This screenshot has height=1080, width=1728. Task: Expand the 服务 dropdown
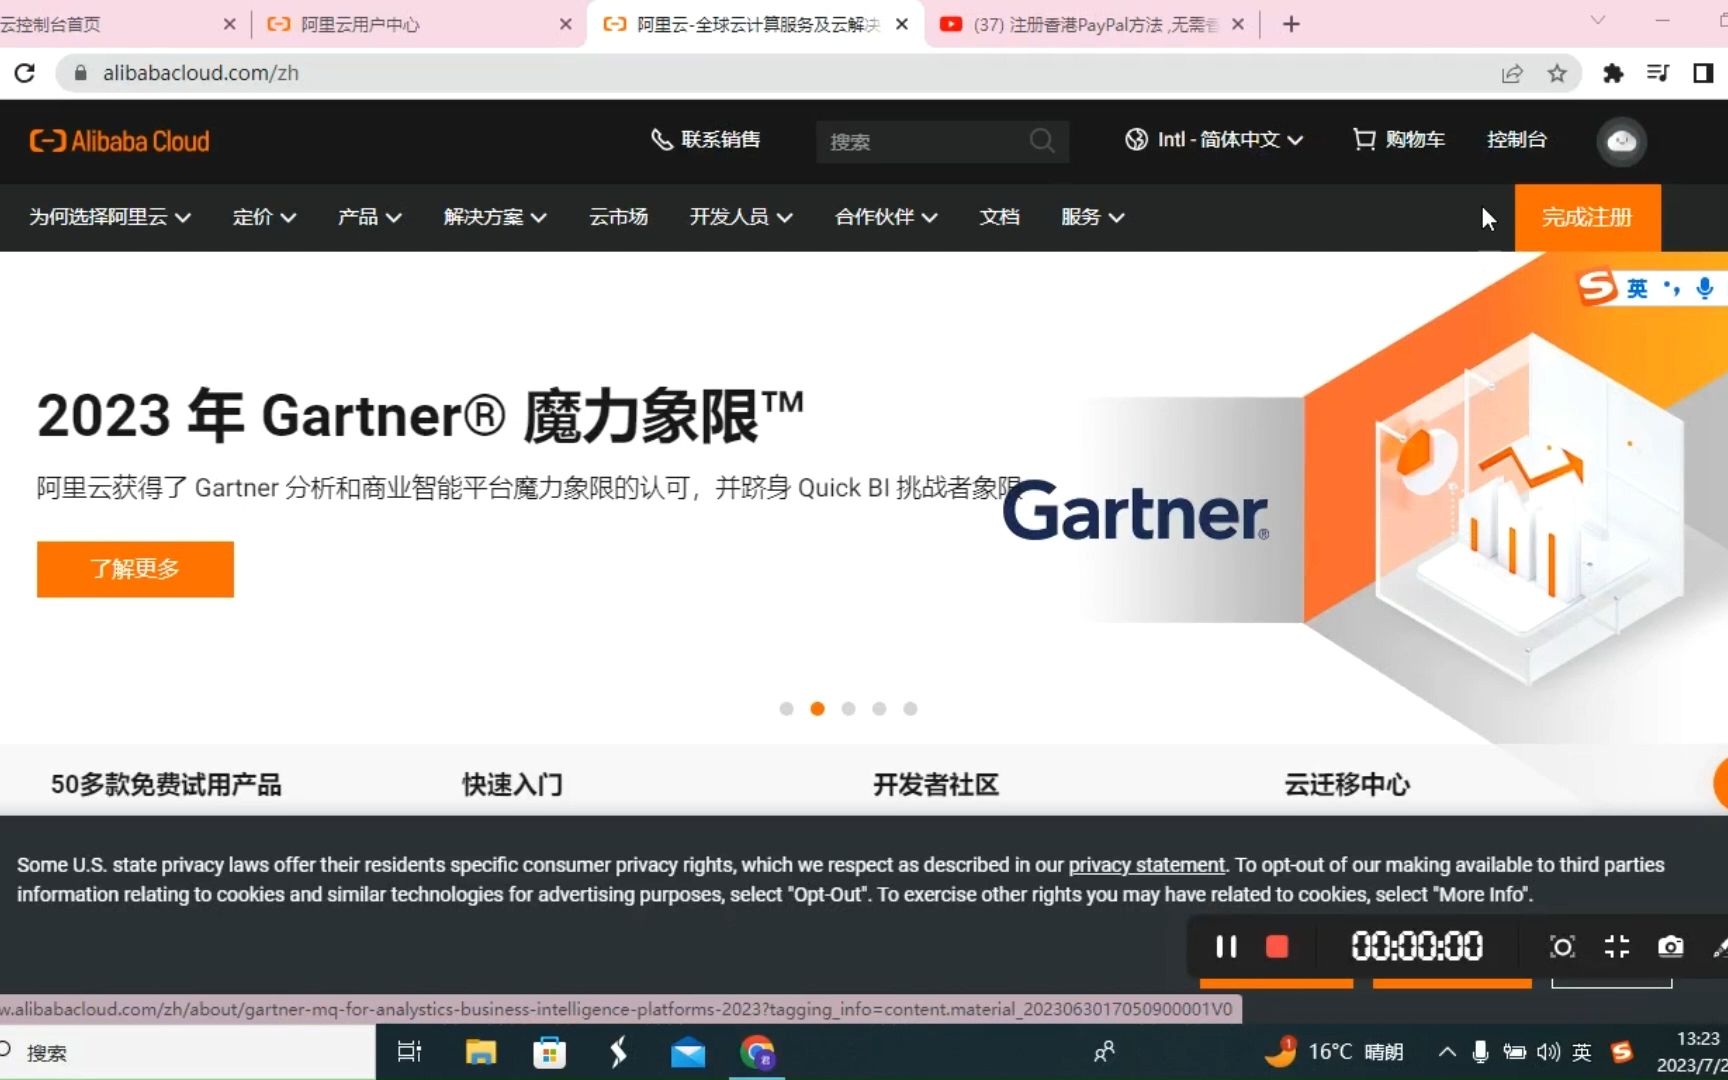tap(1092, 217)
